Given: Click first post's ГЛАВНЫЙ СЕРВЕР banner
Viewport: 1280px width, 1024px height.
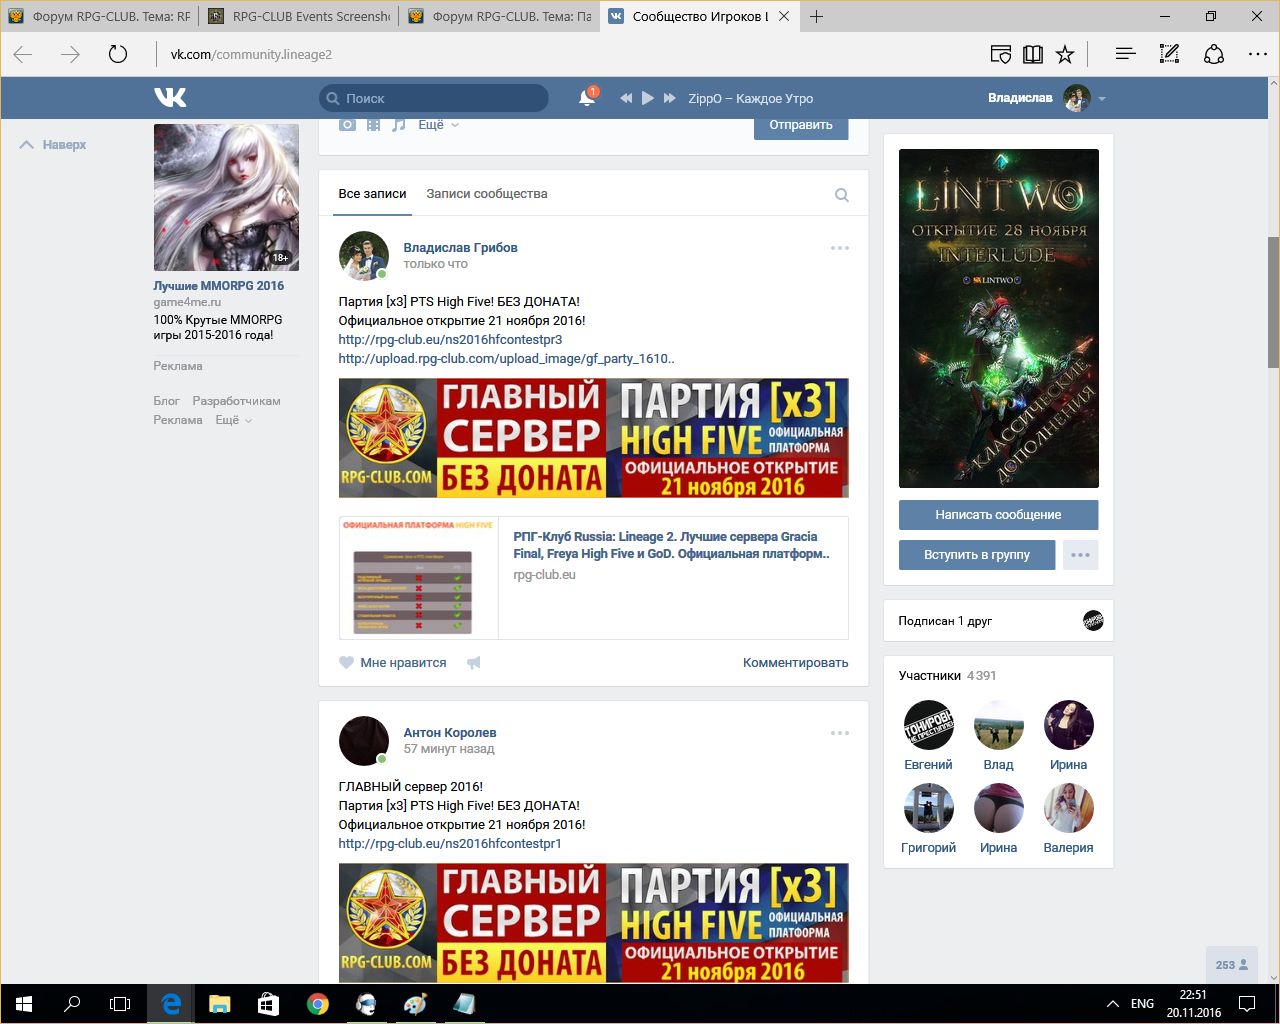Looking at the screenshot, I should pos(593,437).
